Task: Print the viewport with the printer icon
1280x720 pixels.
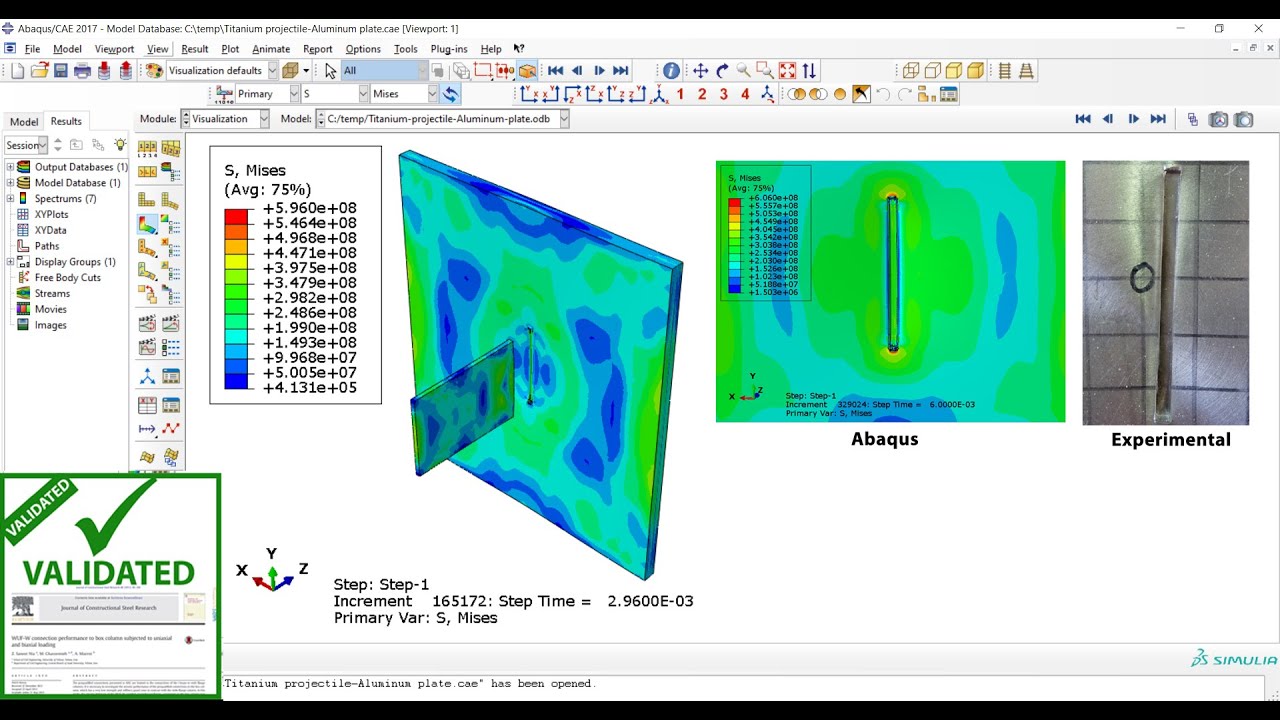Action: pyautogui.click(x=82, y=70)
